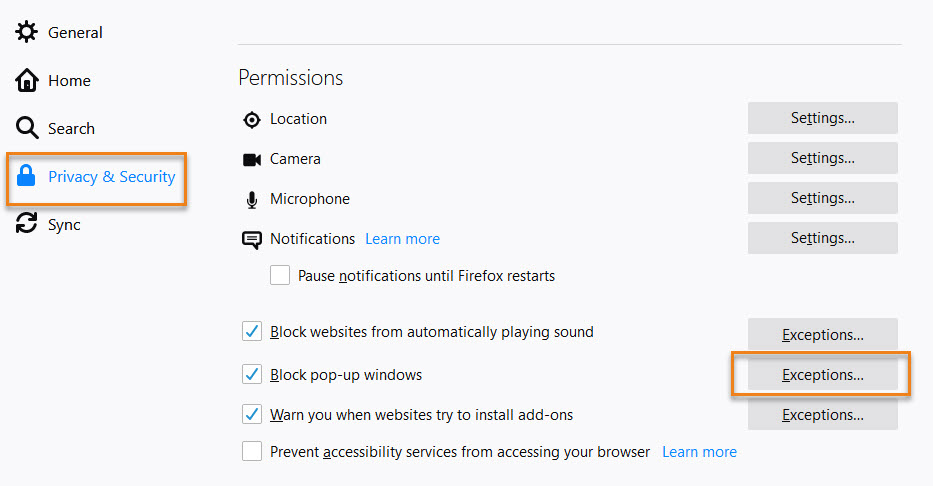
Task: Enable Pause notifications until Firefox restarts
Action: click(x=280, y=275)
